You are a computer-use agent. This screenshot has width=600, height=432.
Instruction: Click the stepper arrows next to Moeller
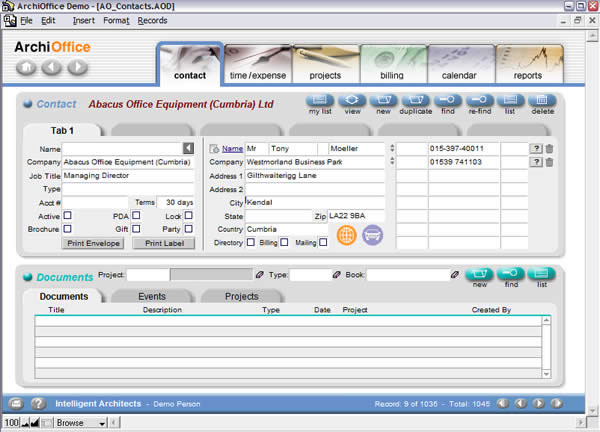coord(392,148)
